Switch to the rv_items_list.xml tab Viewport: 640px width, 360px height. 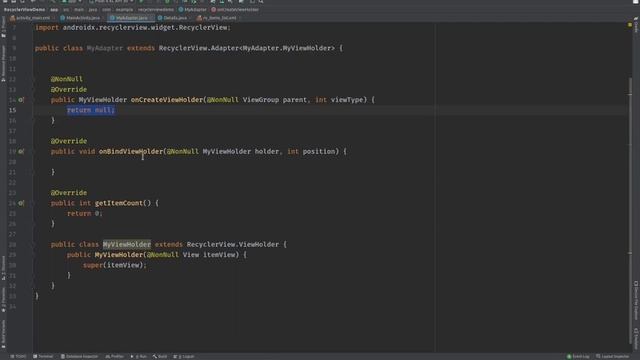point(217,18)
